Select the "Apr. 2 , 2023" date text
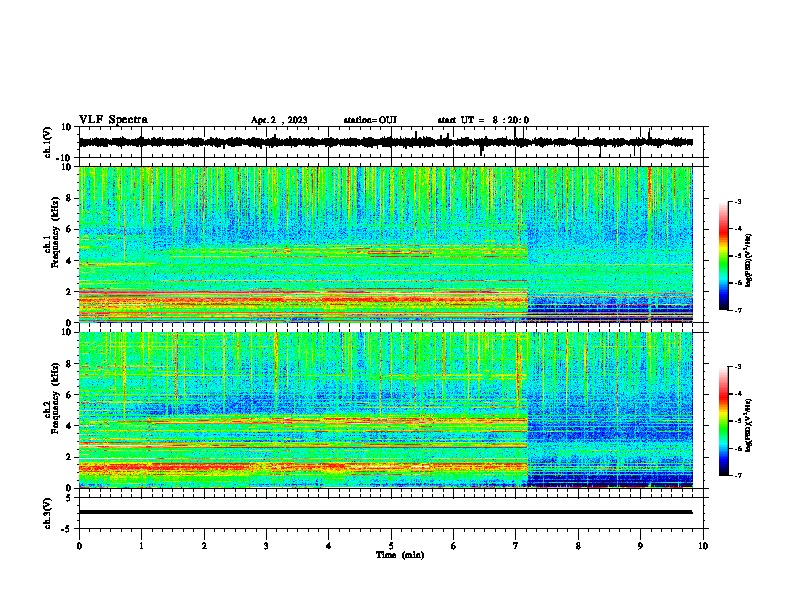The width and height of the screenshot is (792, 612). point(279,120)
